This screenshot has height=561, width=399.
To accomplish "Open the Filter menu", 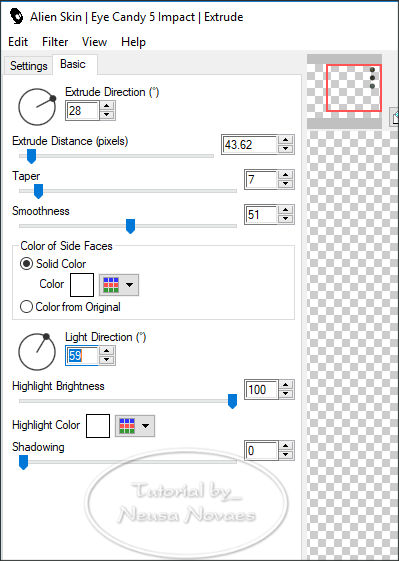I will coord(55,42).
